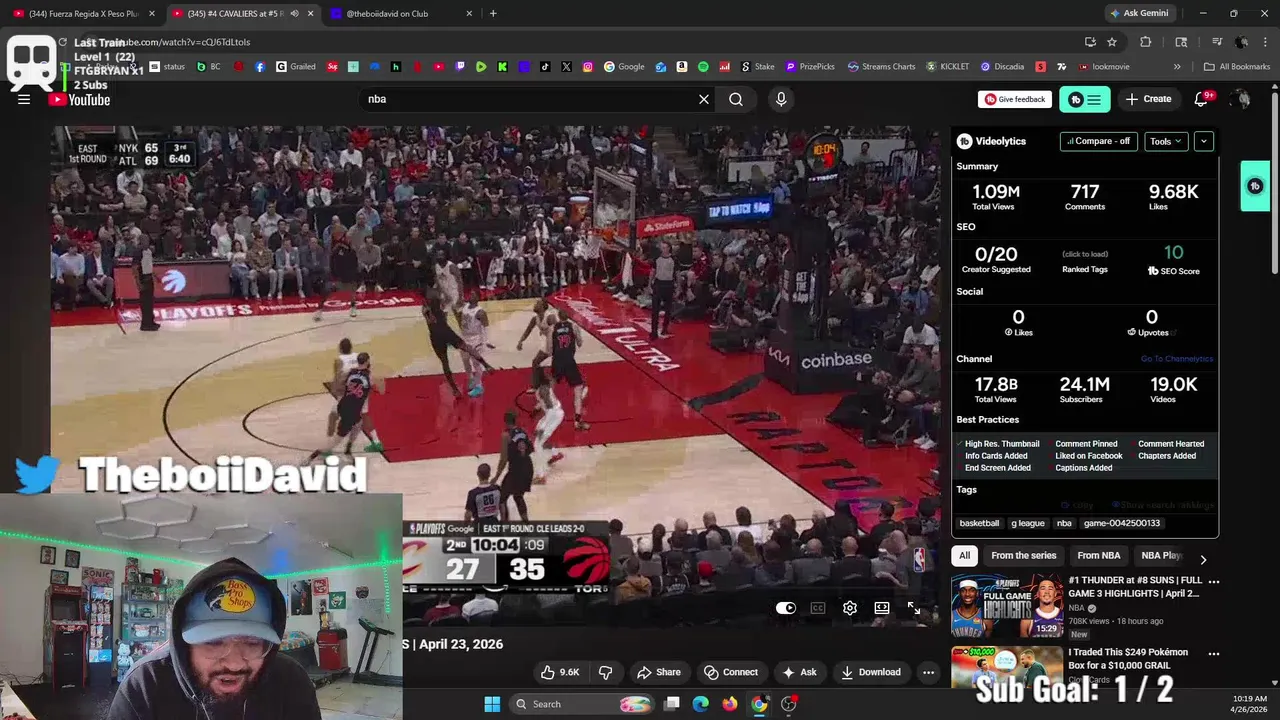The height and width of the screenshot is (720, 1280).
Task: Click the Ask button under video
Action: coord(799,672)
